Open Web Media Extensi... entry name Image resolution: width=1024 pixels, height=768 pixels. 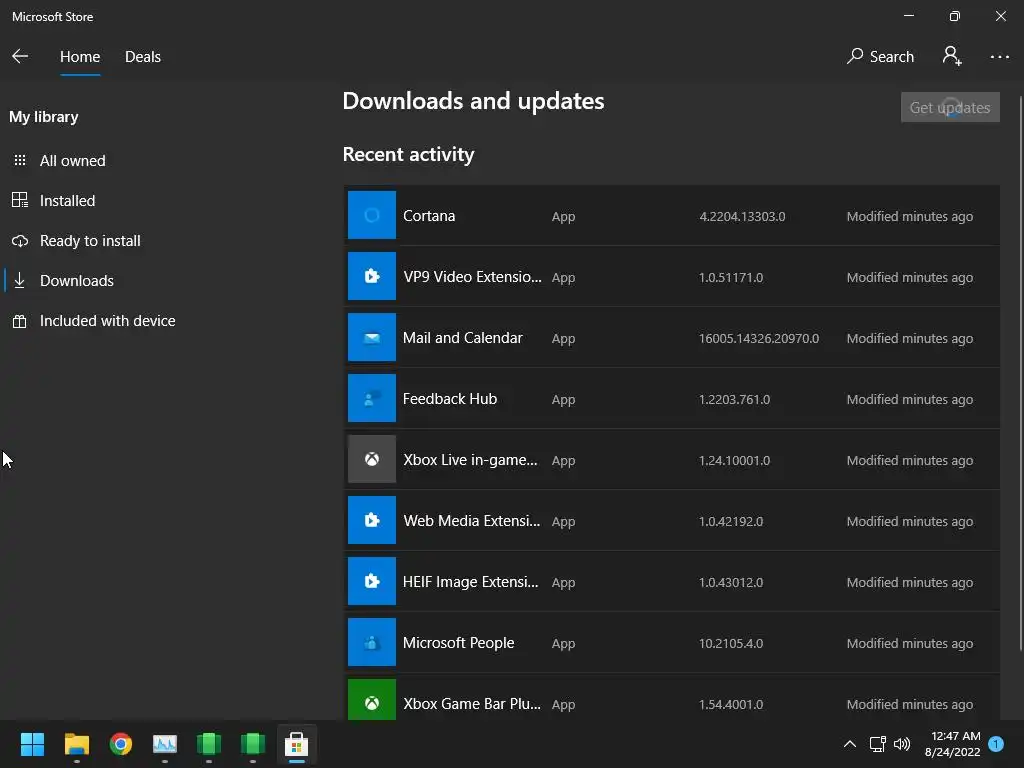point(472,520)
